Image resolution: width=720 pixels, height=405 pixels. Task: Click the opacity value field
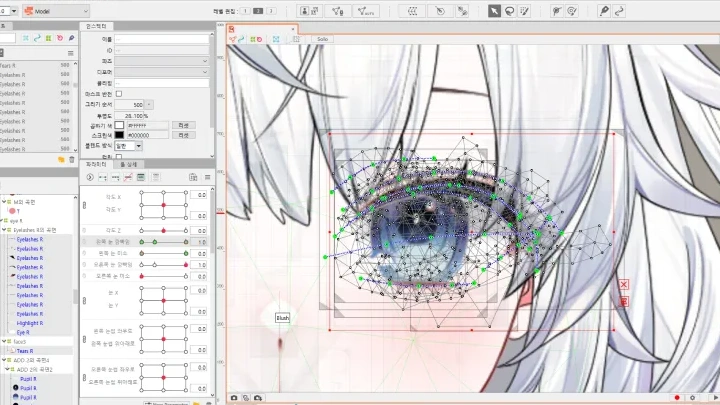pos(131,116)
